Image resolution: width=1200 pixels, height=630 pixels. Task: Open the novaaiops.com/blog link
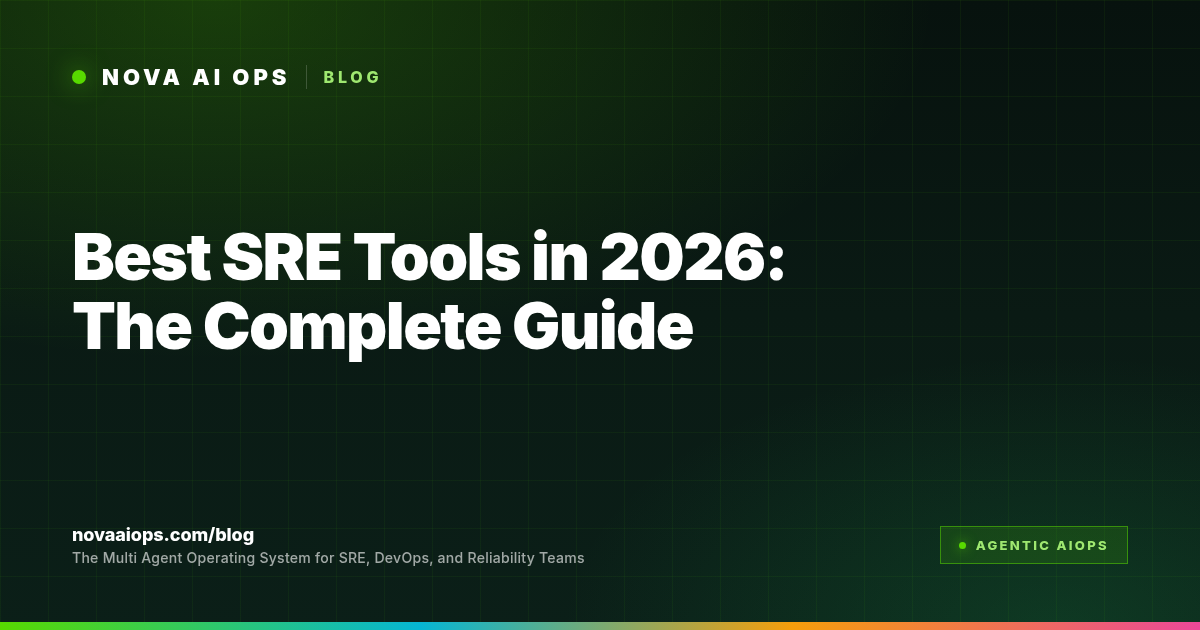(x=163, y=535)
